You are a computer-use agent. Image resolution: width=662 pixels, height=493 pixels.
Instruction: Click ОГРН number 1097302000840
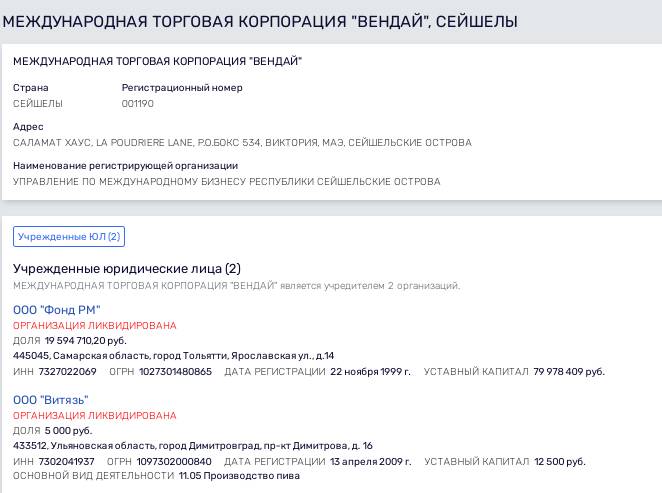point(174,461)
